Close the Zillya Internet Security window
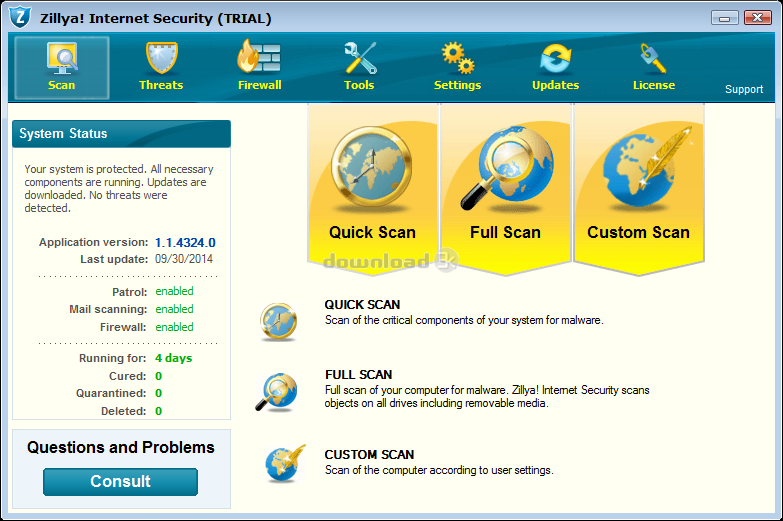The width and height of the screenshot is (783, 521). click(758, 18)
